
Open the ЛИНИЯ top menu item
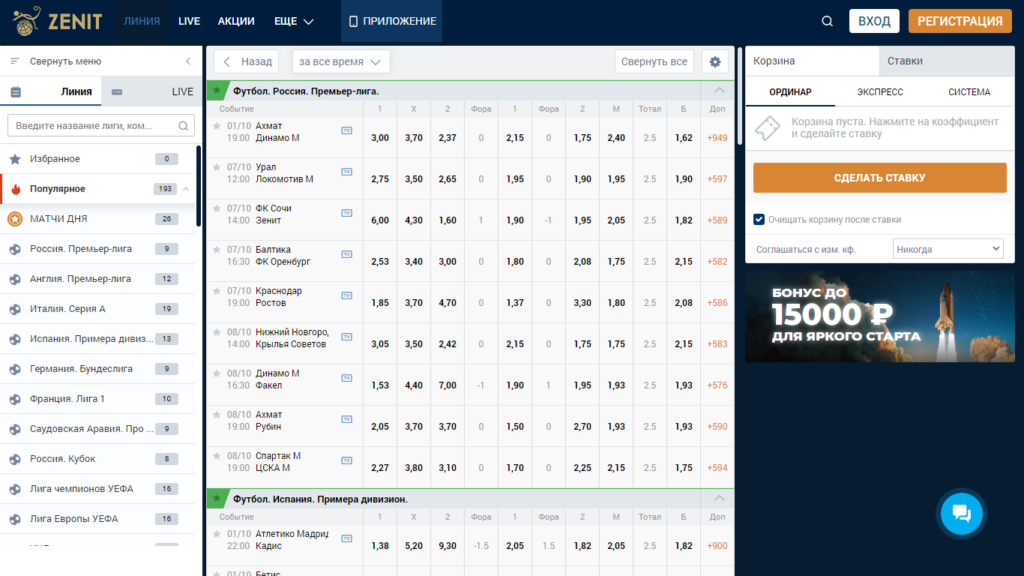click(142, 22)
